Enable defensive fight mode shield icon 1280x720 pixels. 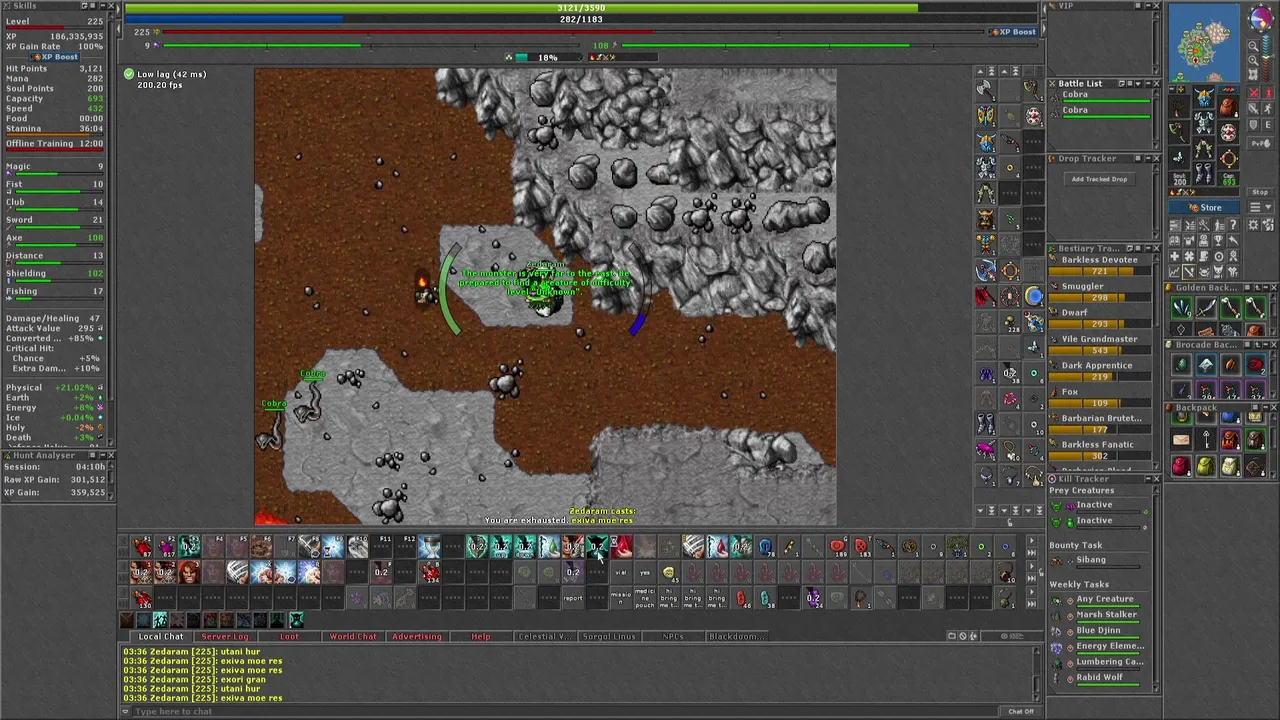[x=1254, y=125]
